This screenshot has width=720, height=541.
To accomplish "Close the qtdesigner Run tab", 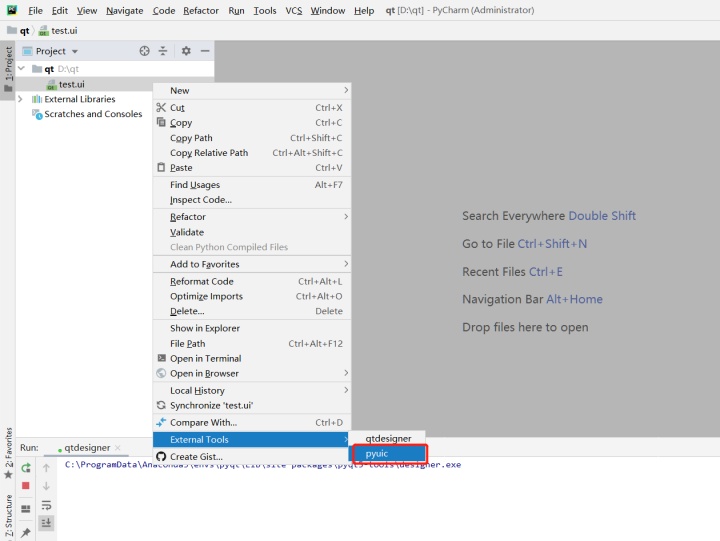I will point(118,448).
